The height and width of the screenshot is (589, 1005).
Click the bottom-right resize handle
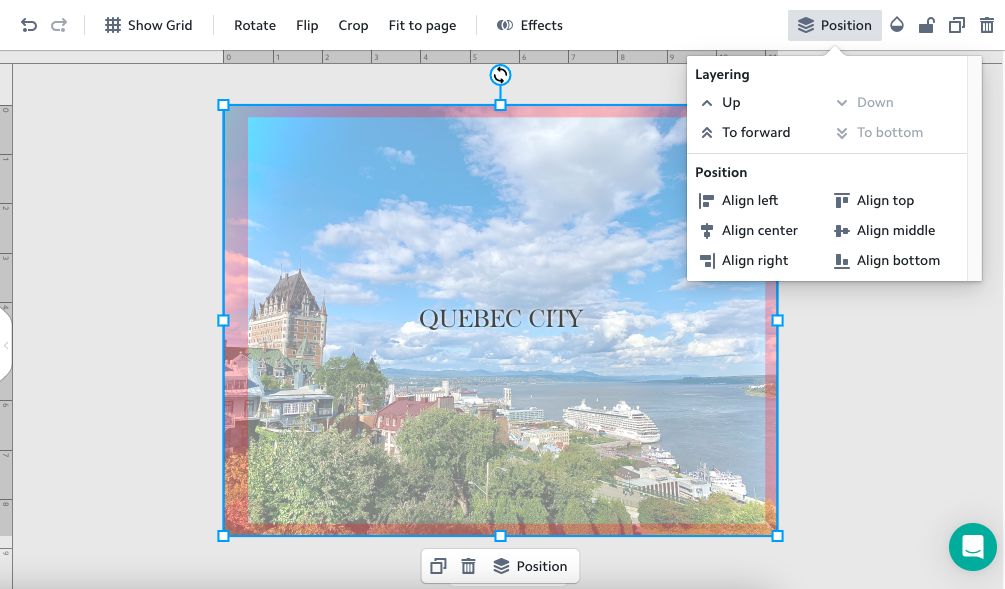tap(777, 536)
